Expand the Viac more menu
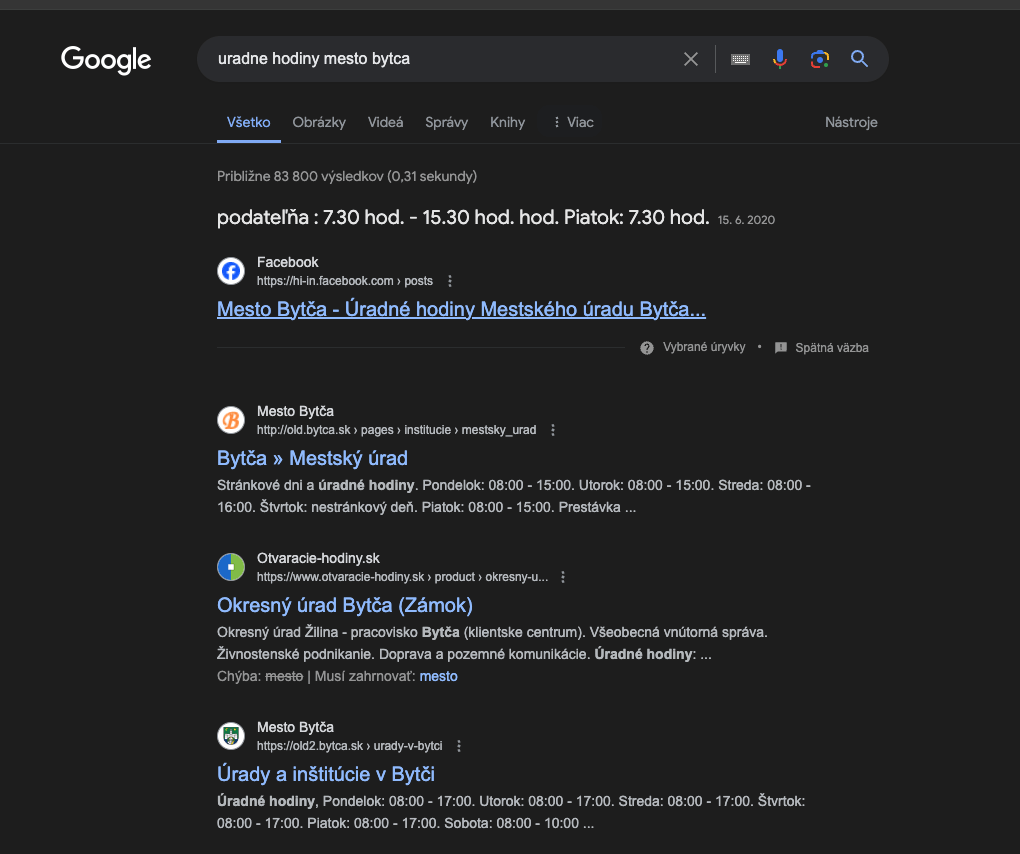The height and width of the screenshot is (854, 1020). point(573,122)
